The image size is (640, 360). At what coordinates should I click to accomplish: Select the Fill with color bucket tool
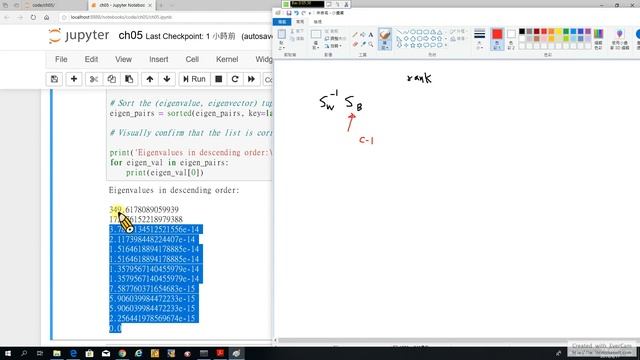(363, 35)
